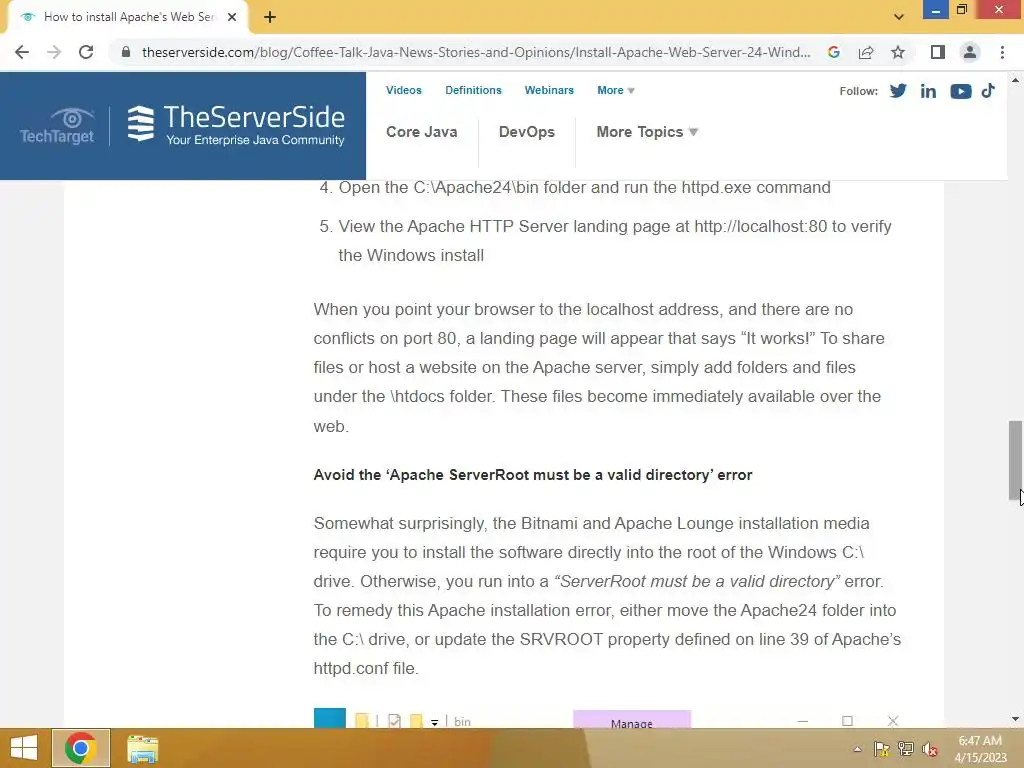Expand the More Topics dropdown
The width and height of the screenshot is (1024, 768).
[x=647, y=132]
